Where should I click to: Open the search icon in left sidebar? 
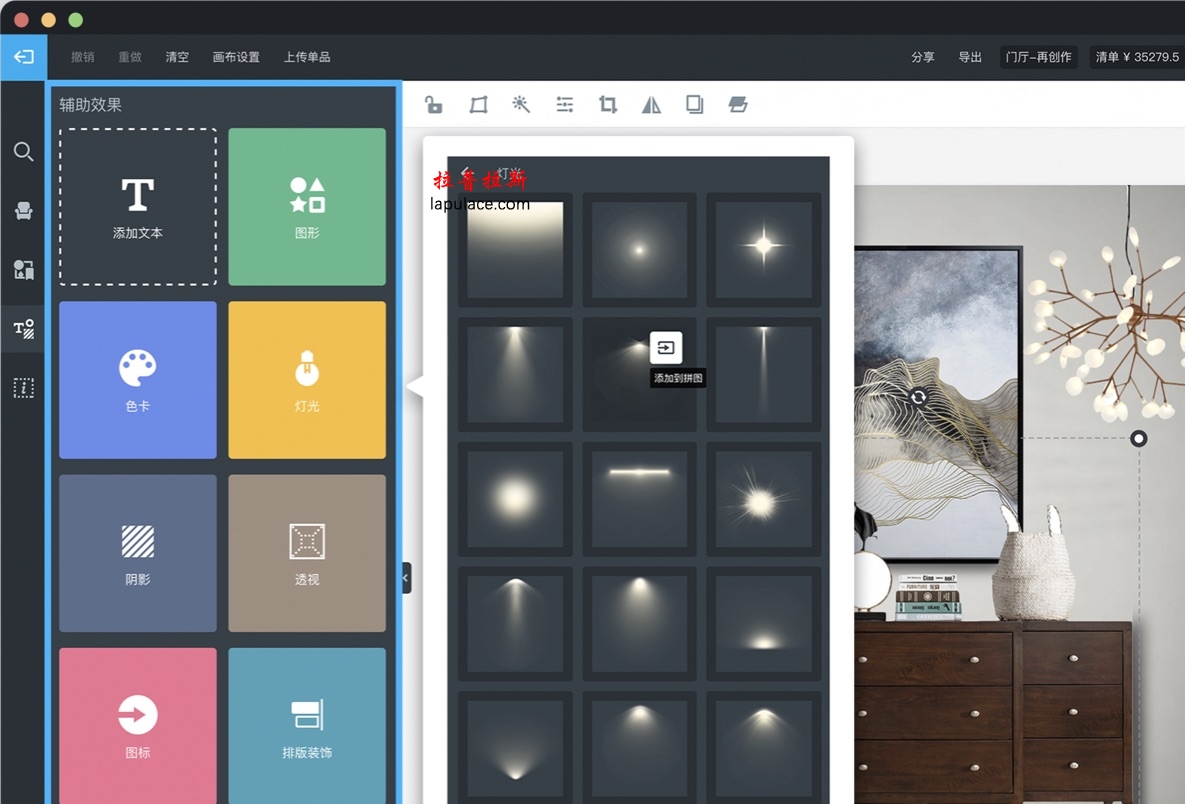[x=24, y=152]
